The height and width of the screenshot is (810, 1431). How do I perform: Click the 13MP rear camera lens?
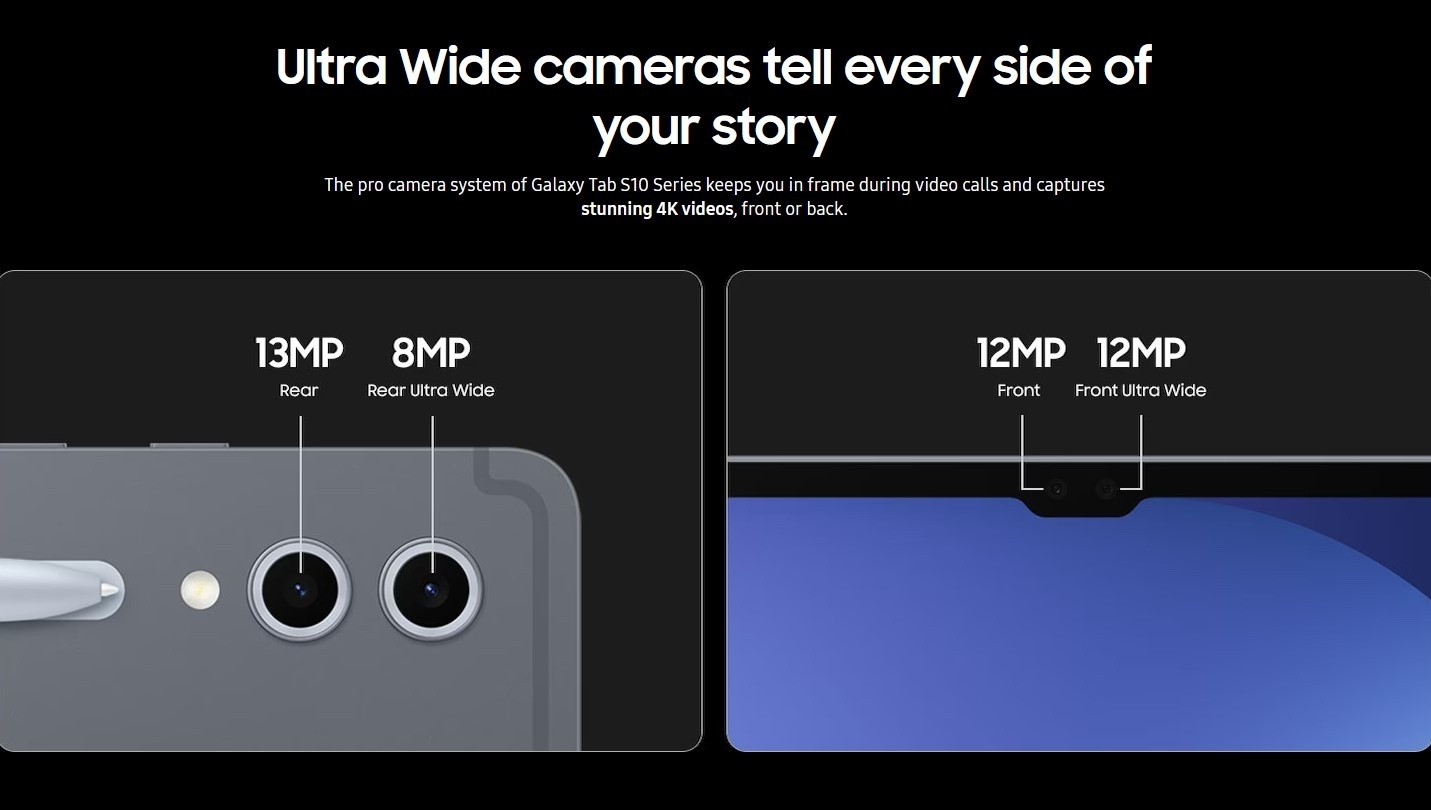(300, 590)
